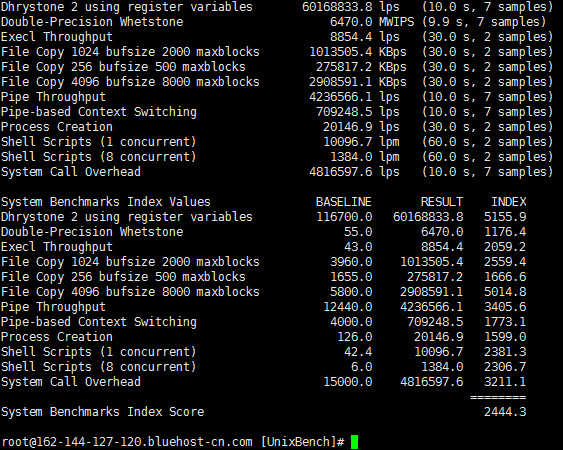Screen dimensions: 563x450
Task: Click the shell prompt root@162-144-127-120.bluehost-cn.com
Action: pyautogui.click(x=127, y=442)
